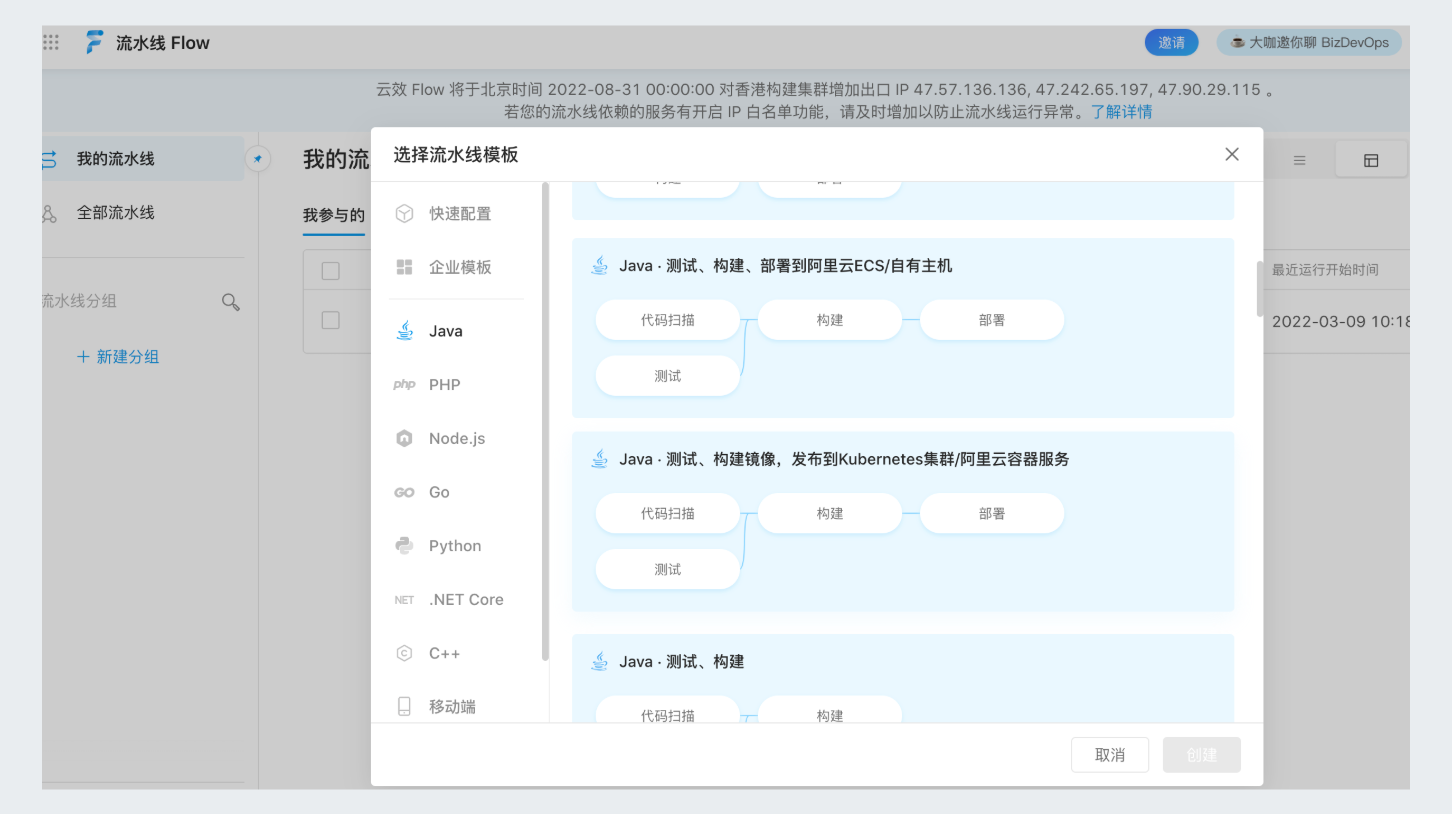
Task: Click the 移动端 phone icon
Action: point(404,707)
